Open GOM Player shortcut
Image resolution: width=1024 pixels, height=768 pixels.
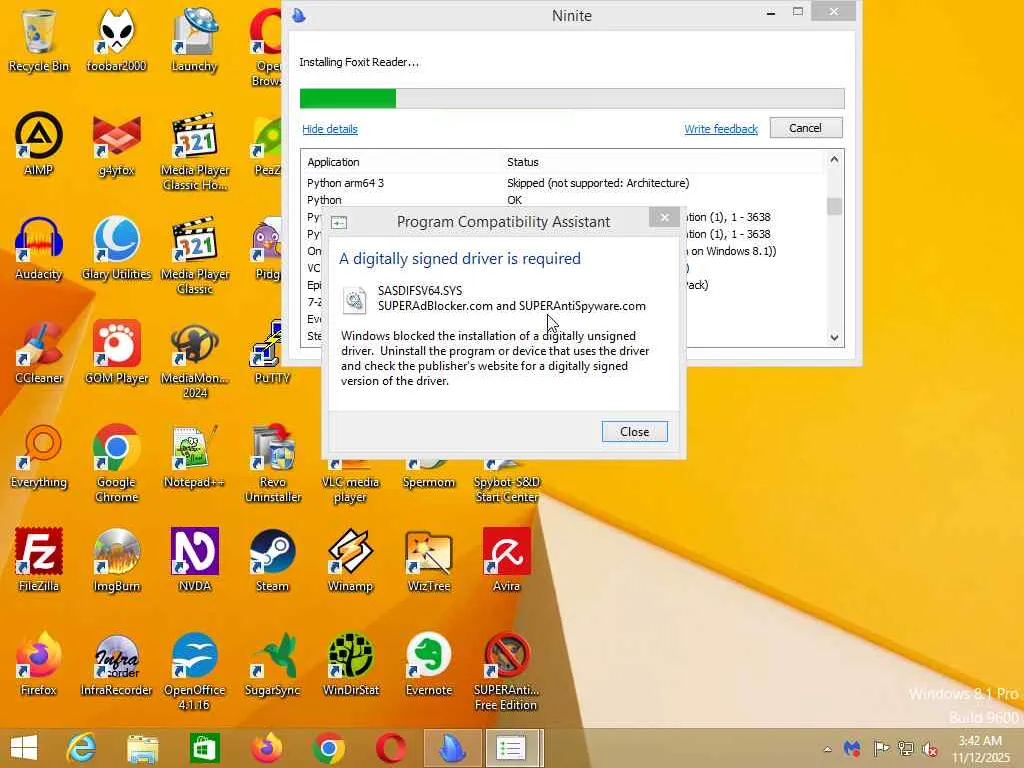point(116,352)
